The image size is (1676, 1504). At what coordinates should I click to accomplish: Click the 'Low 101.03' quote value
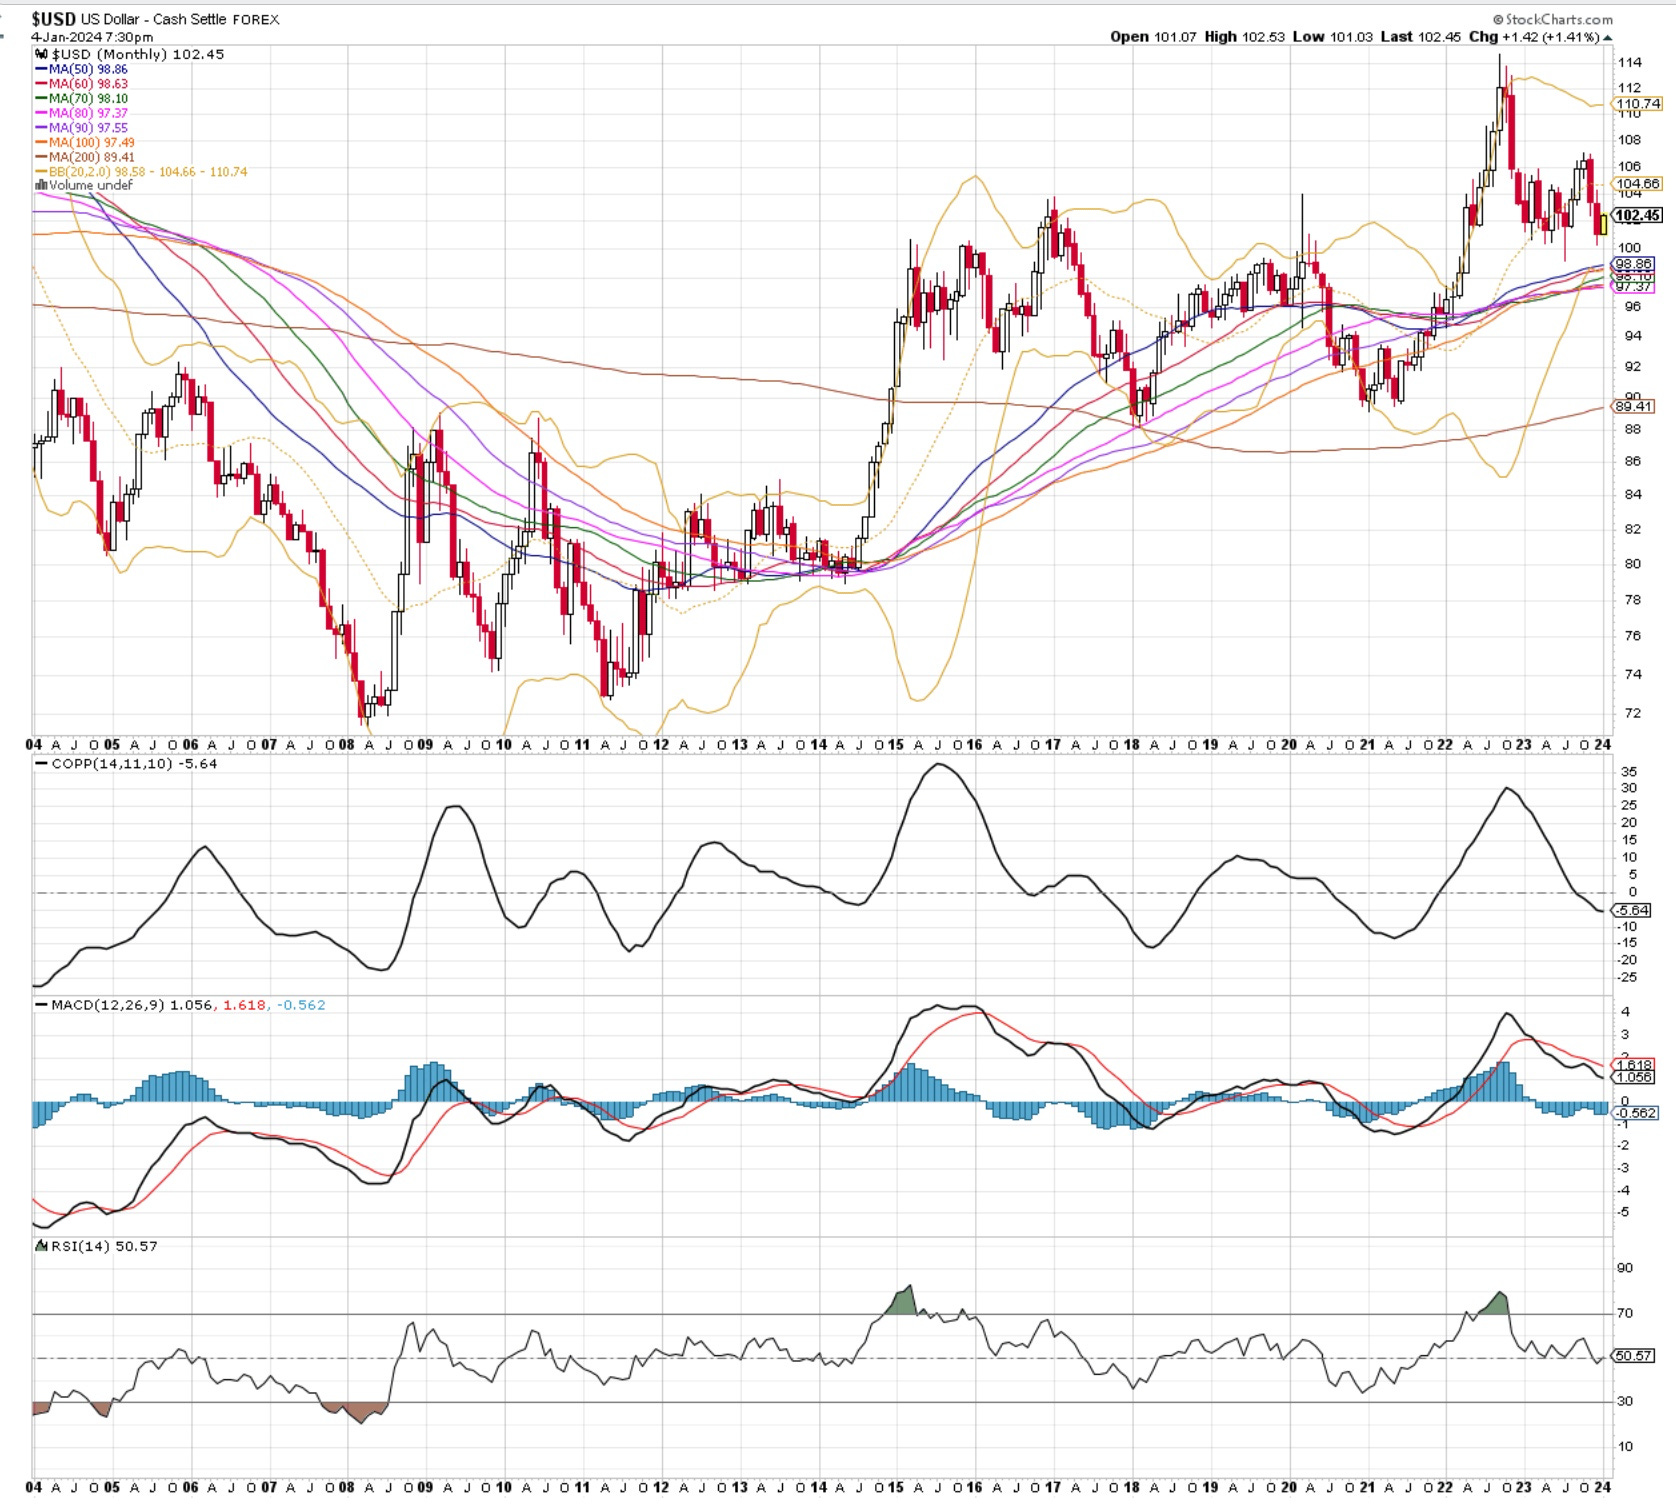click(x=1332, y=36)
